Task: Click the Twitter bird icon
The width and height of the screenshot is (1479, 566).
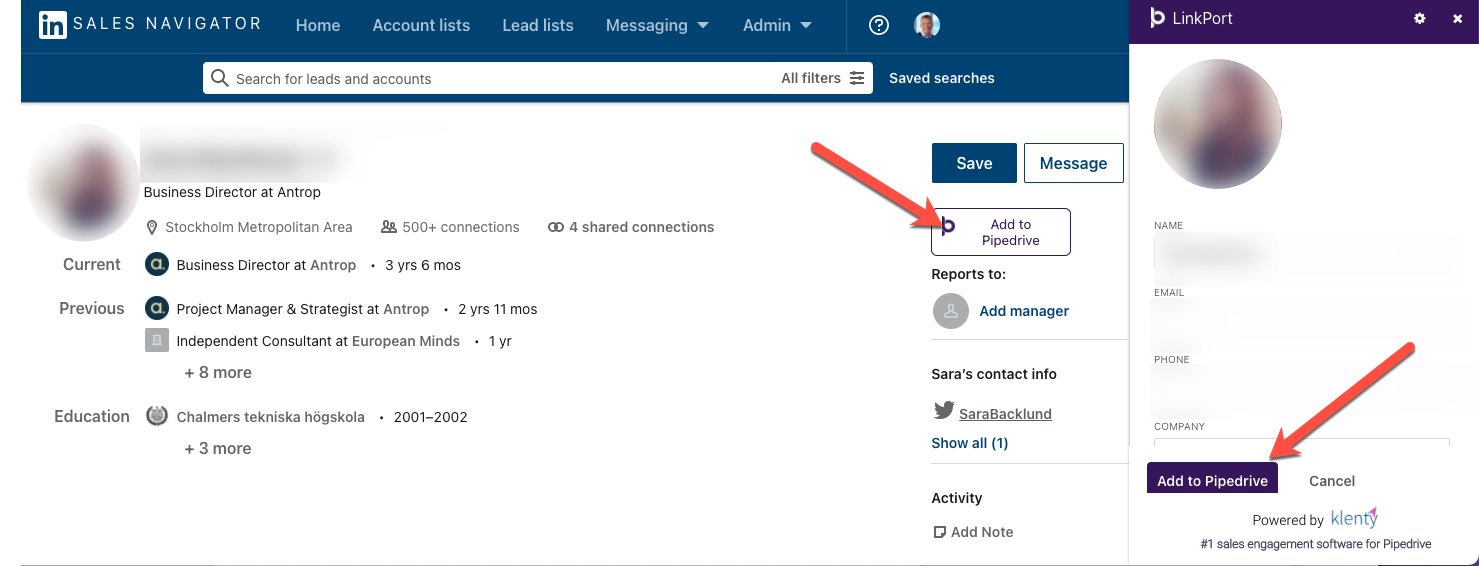Action: click(943, 410)
